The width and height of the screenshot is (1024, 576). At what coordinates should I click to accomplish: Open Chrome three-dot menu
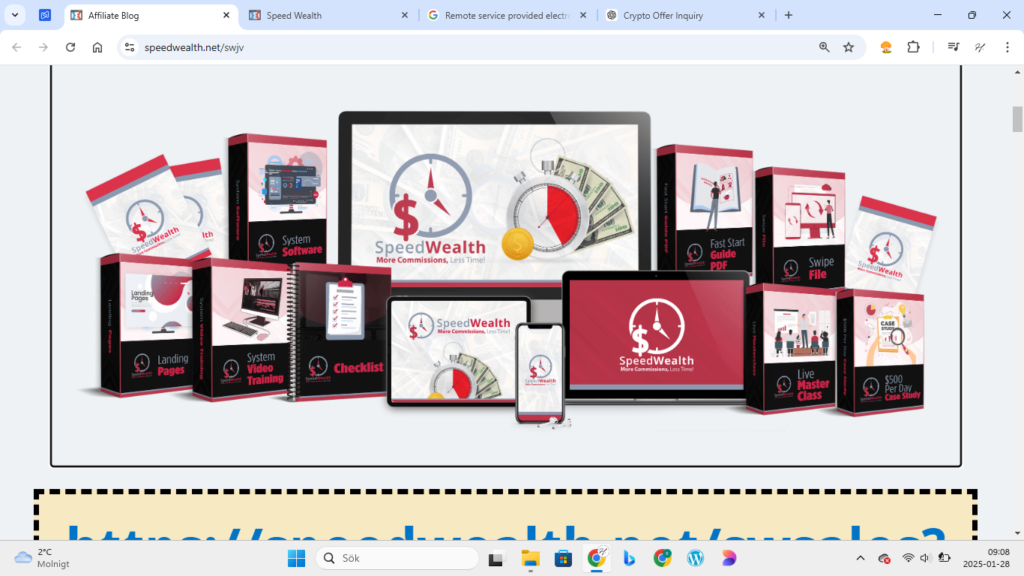pos(1007,47)
